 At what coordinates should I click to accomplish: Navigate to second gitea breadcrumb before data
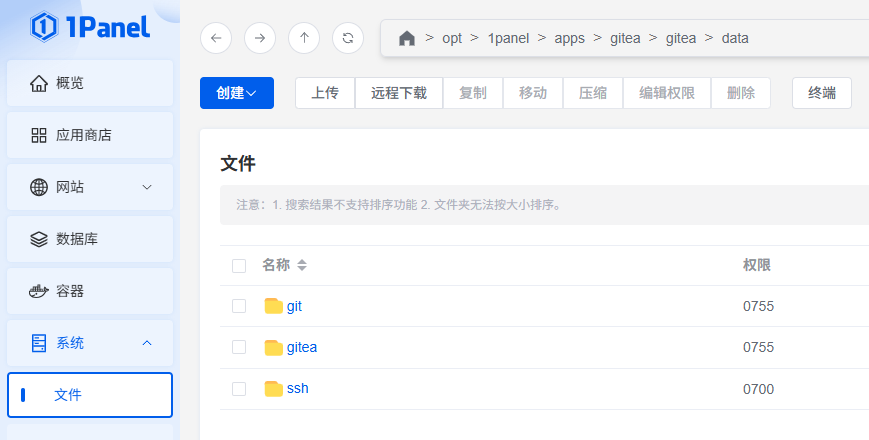[681, 38]
